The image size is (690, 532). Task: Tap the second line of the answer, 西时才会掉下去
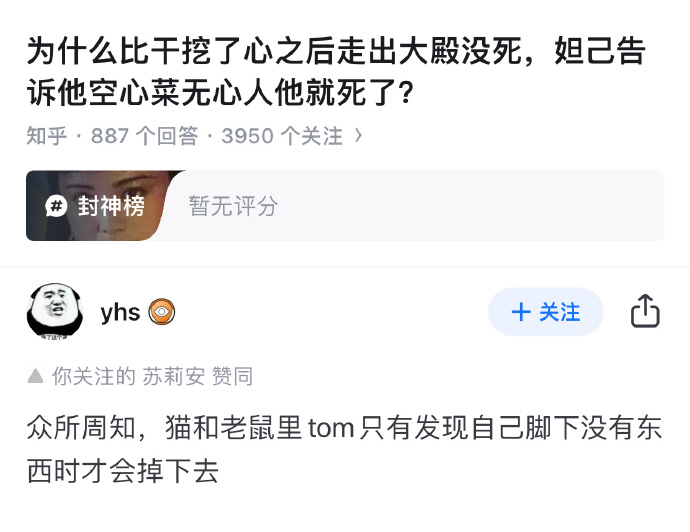[x=123, y=471]
